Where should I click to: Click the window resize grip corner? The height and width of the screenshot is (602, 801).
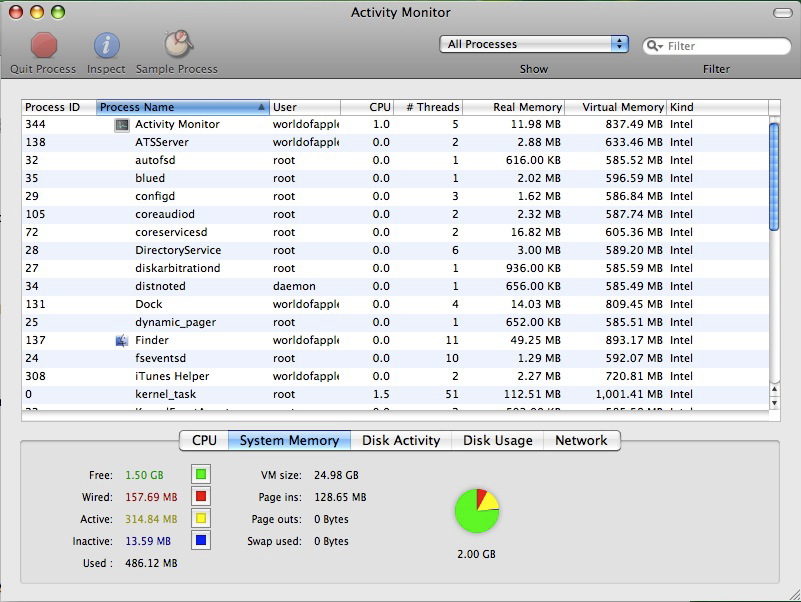pyautogui.click(x=794, y=595)
